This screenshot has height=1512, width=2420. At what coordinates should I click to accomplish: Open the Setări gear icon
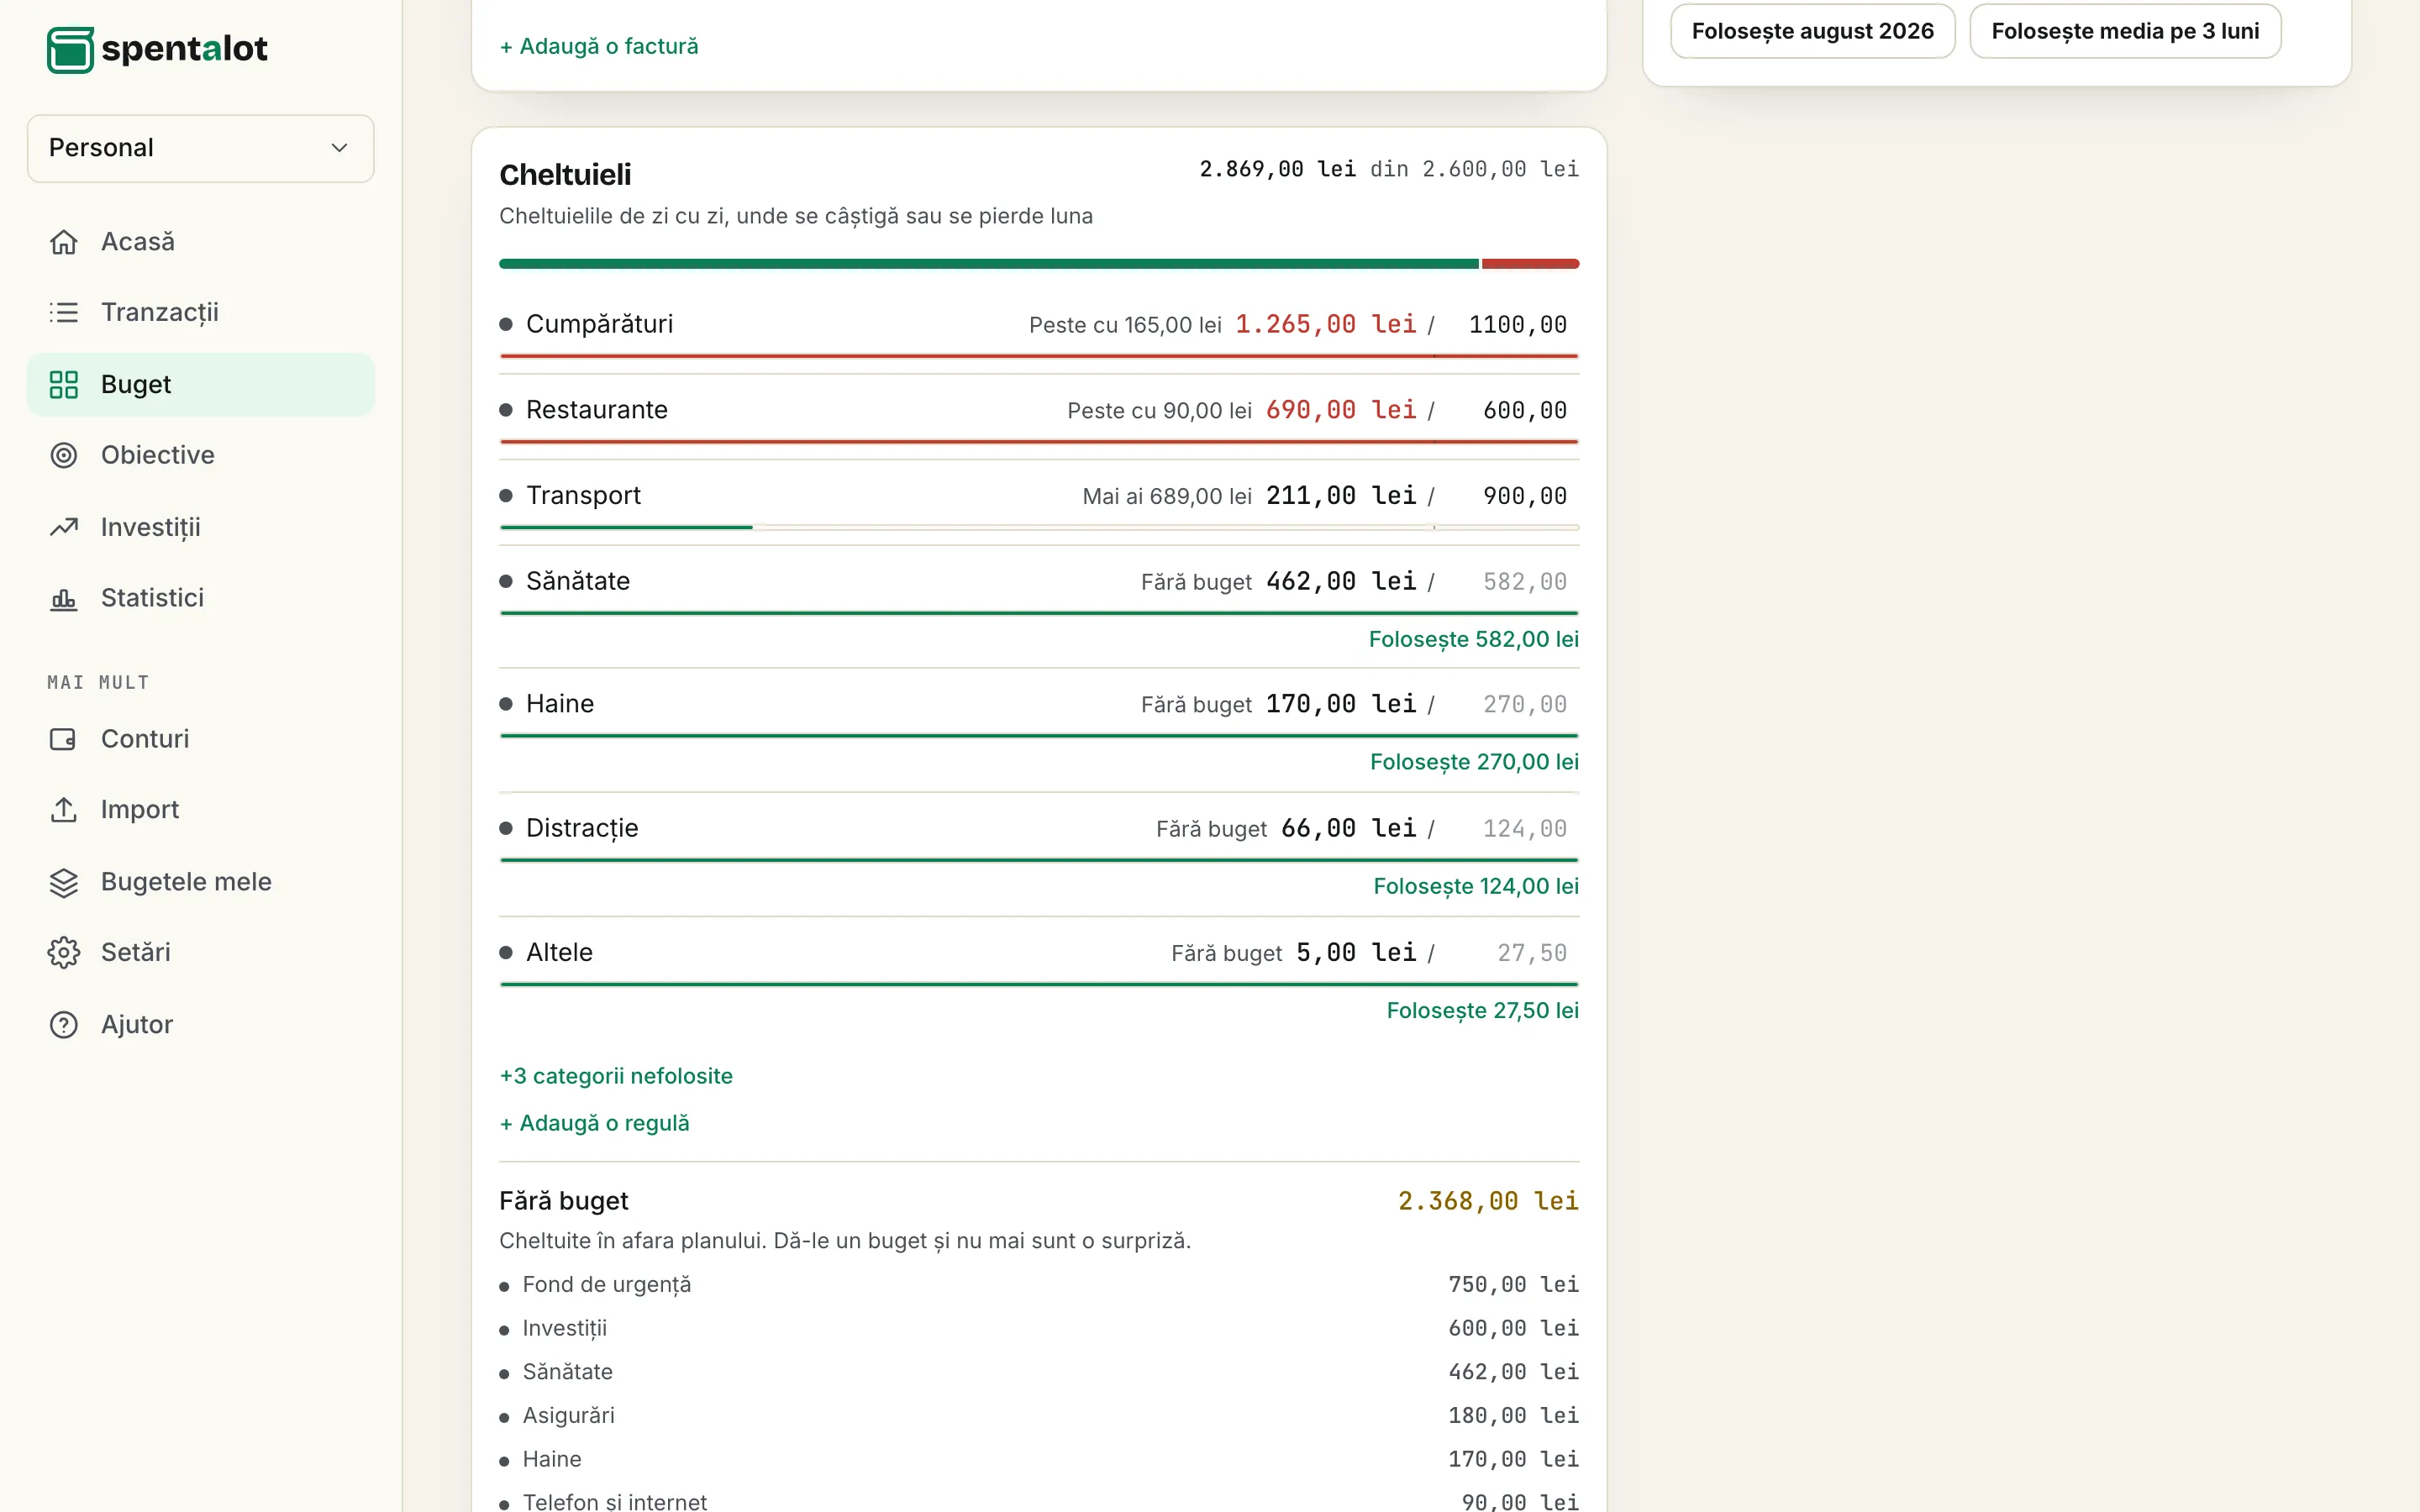(64, 952)
